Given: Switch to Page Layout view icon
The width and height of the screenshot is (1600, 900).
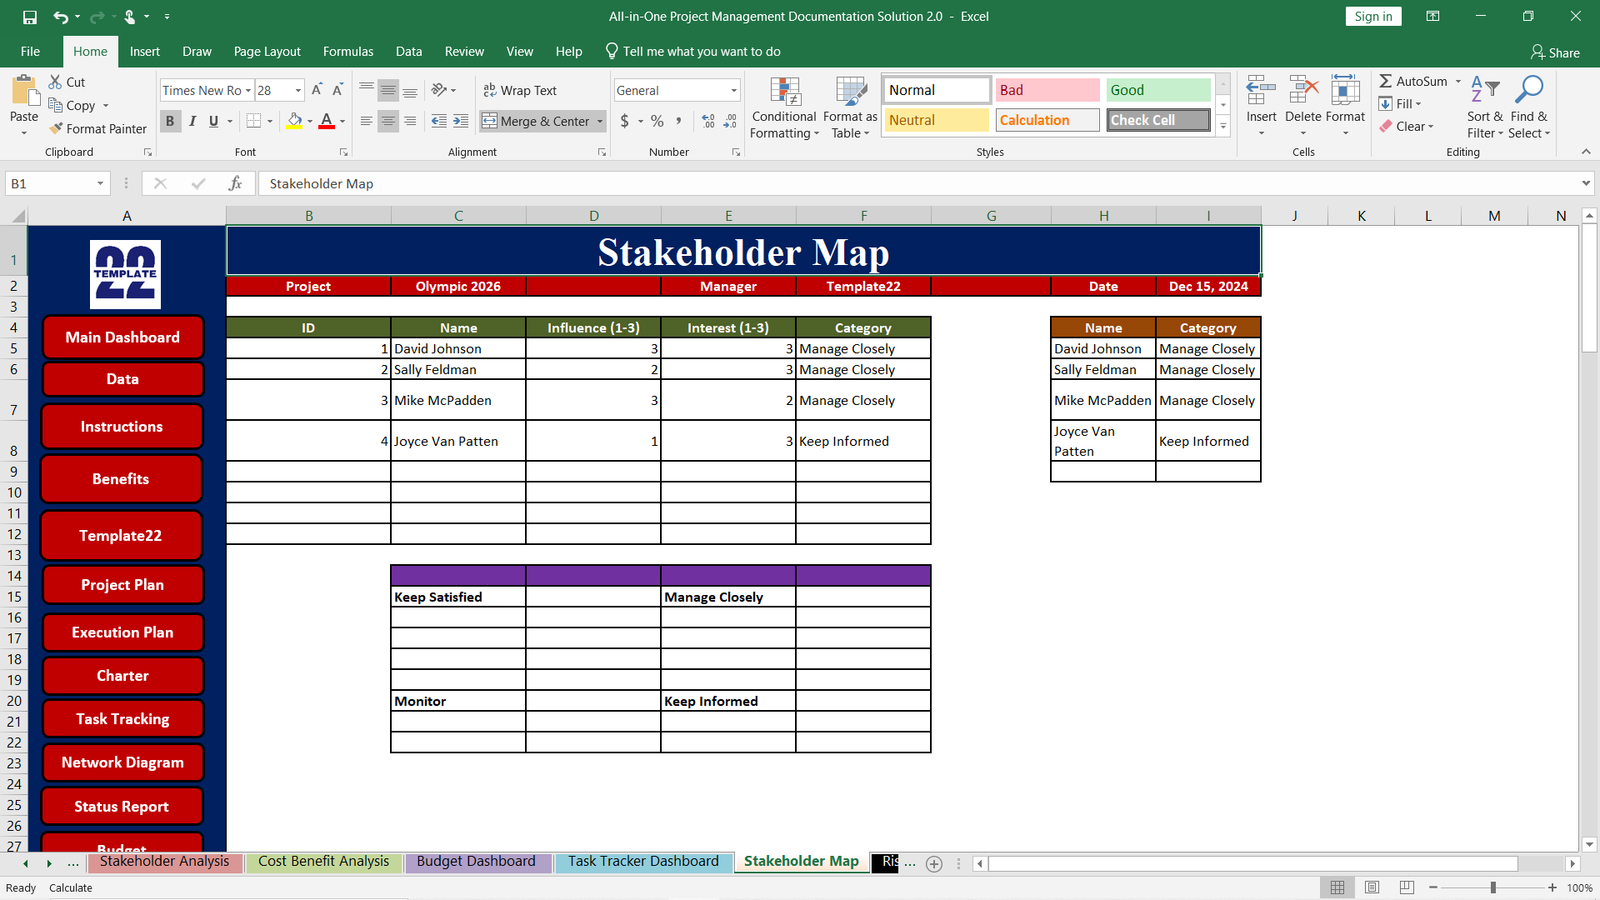Looking at the screenshot, I should point(1372,887).
